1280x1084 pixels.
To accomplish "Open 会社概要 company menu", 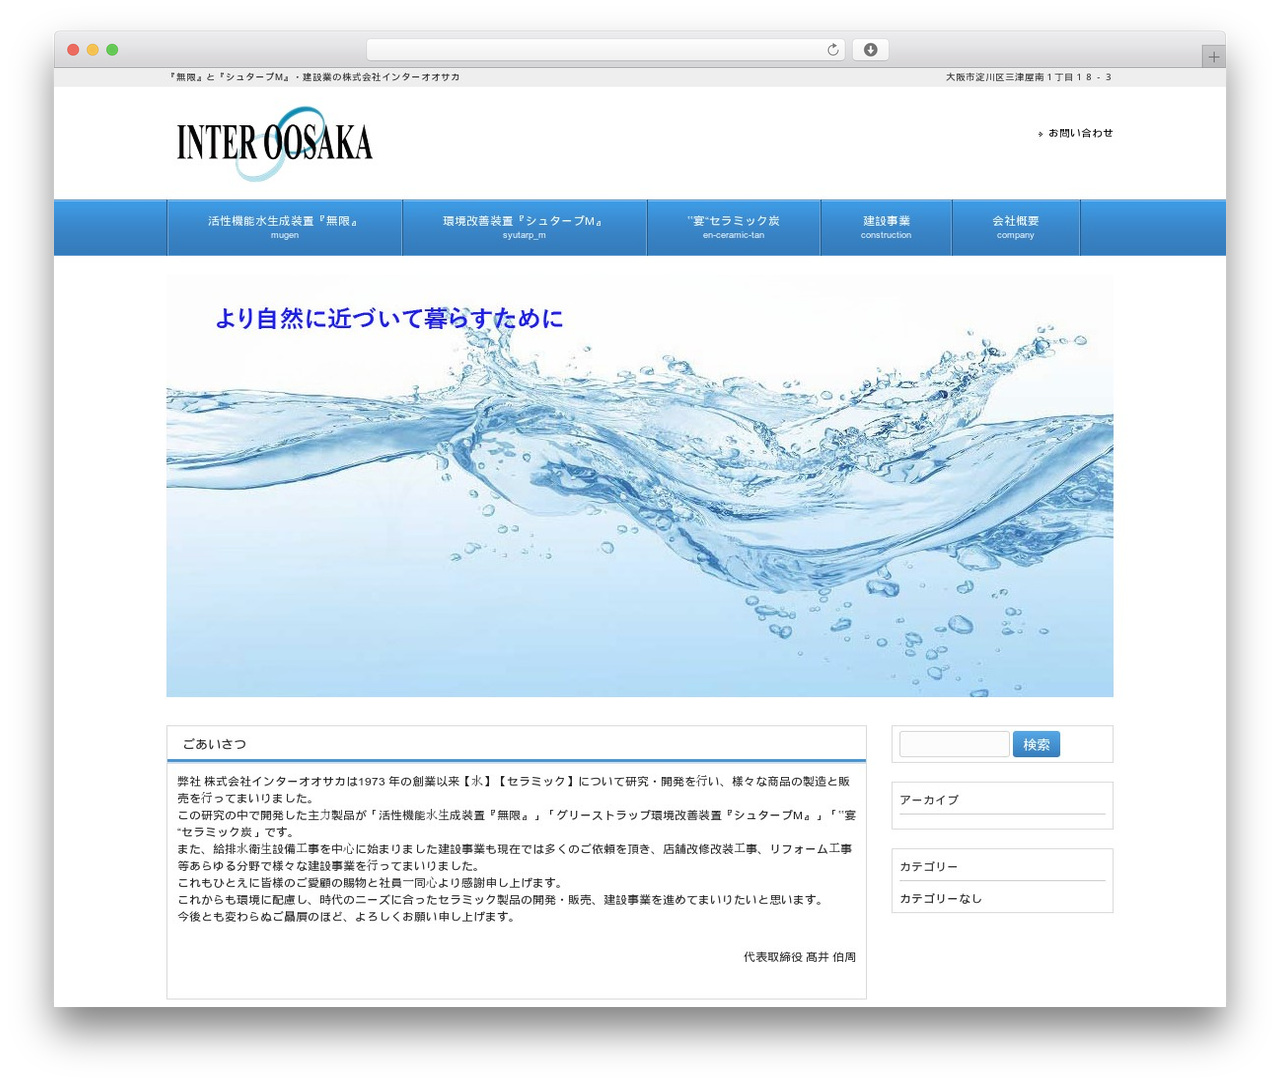I will click(1015, 227).
